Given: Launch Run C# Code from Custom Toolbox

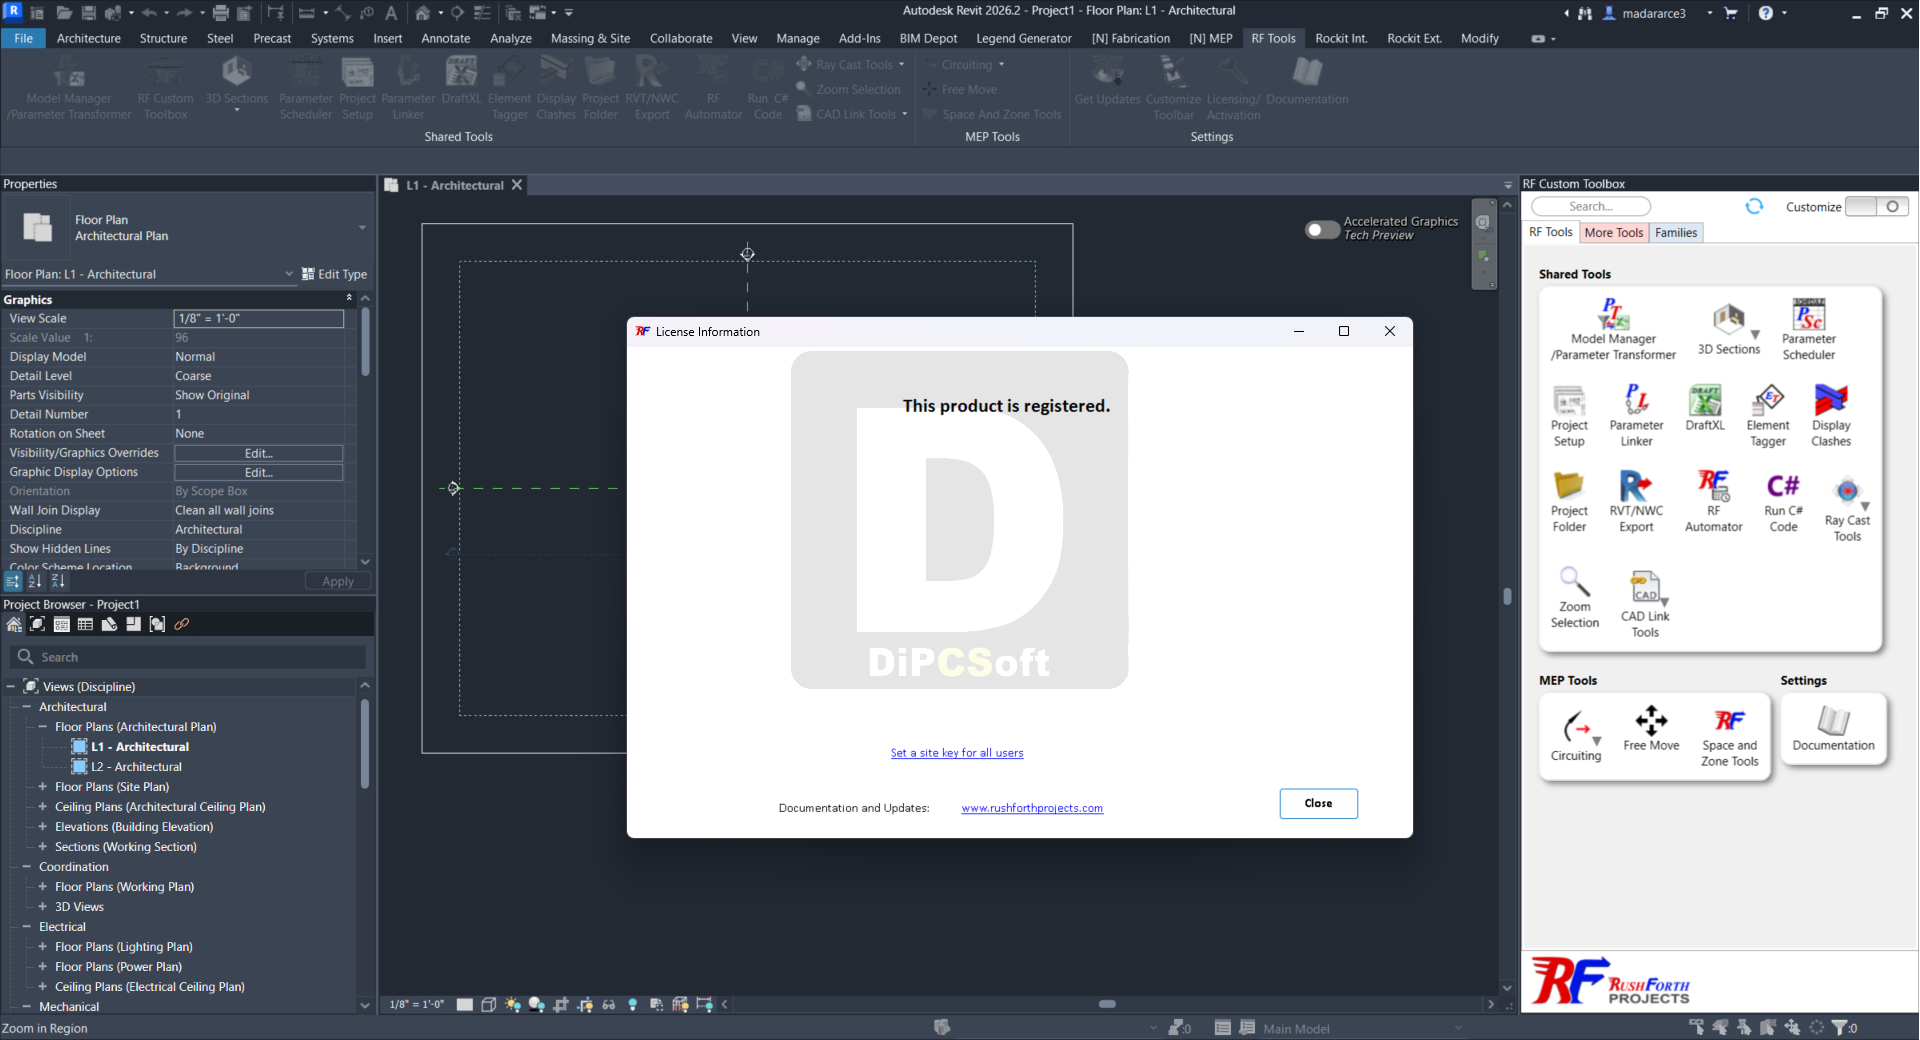Looking at the screenshot, I should (x=1783, y=502).
